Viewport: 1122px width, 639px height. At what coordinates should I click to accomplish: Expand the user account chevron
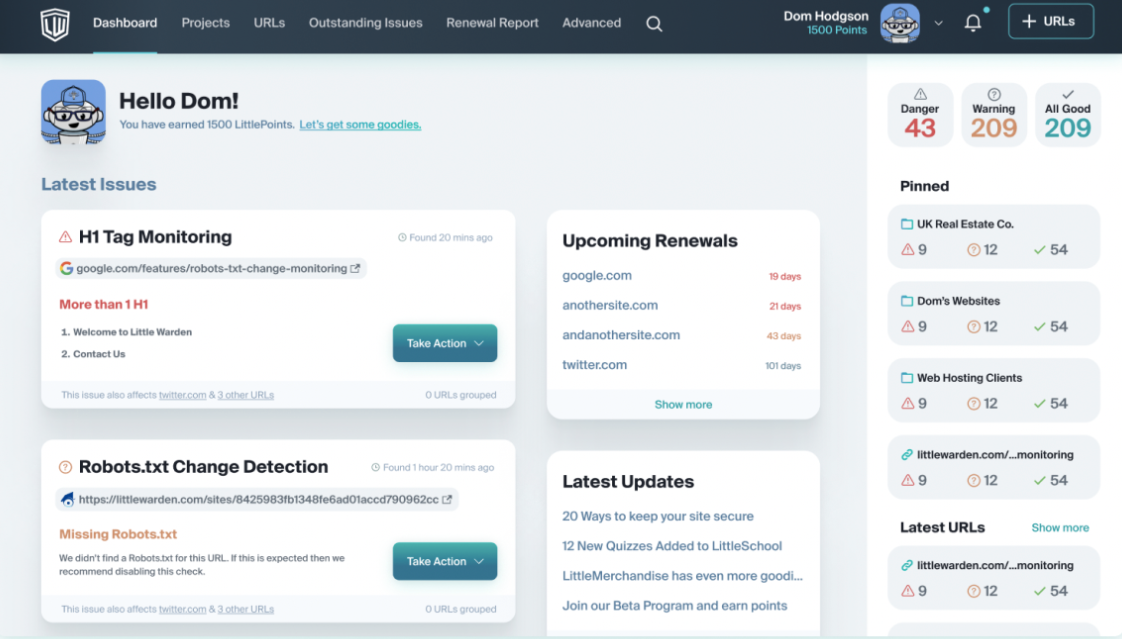pos(938,24)
